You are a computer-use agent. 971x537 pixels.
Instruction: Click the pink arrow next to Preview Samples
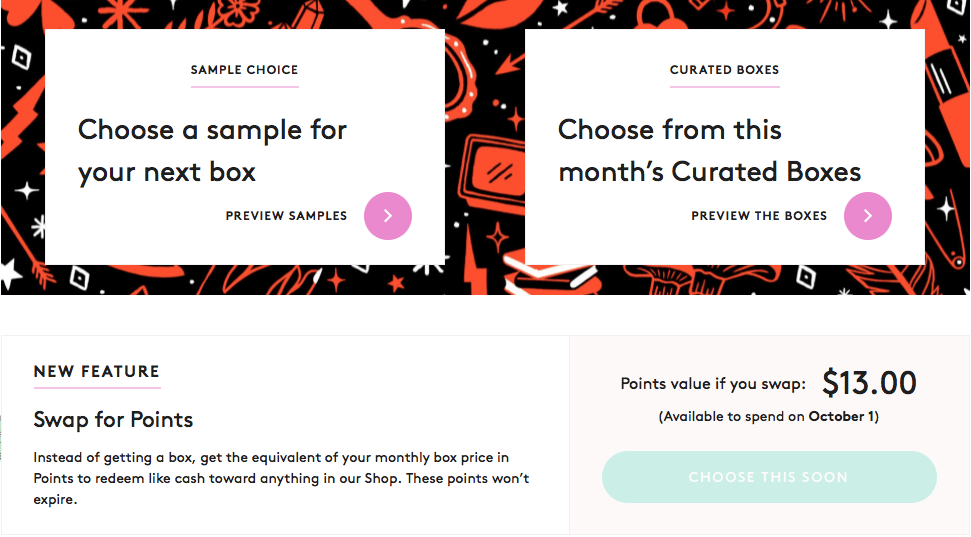point(388,216)
